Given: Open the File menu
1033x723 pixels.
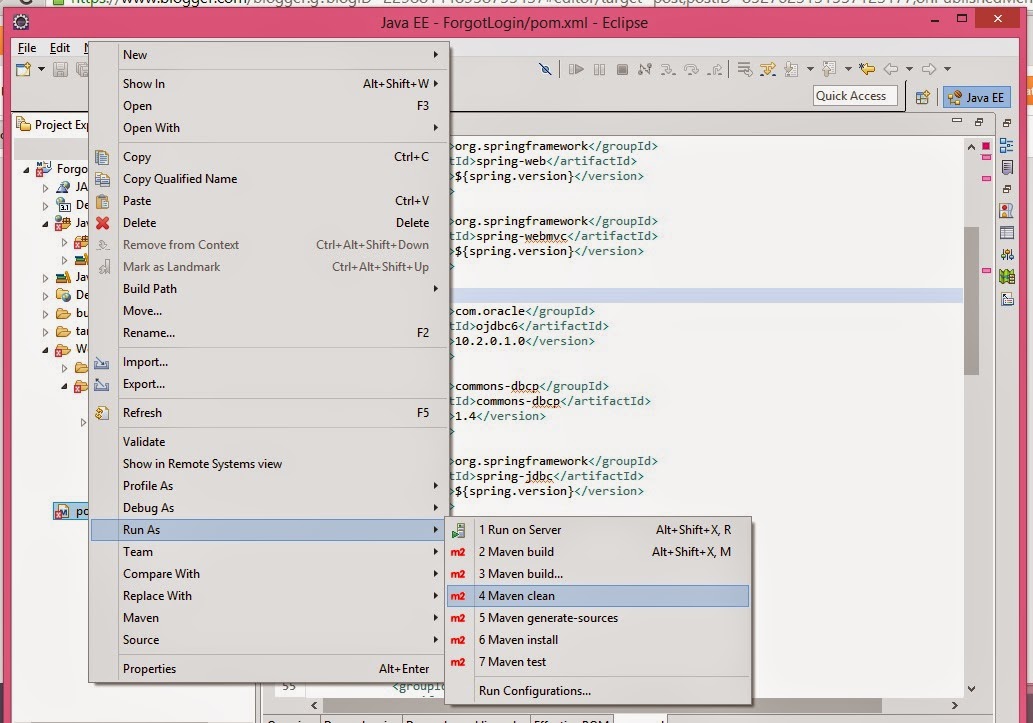Looking at the screenshot, I should pos(25,47).
